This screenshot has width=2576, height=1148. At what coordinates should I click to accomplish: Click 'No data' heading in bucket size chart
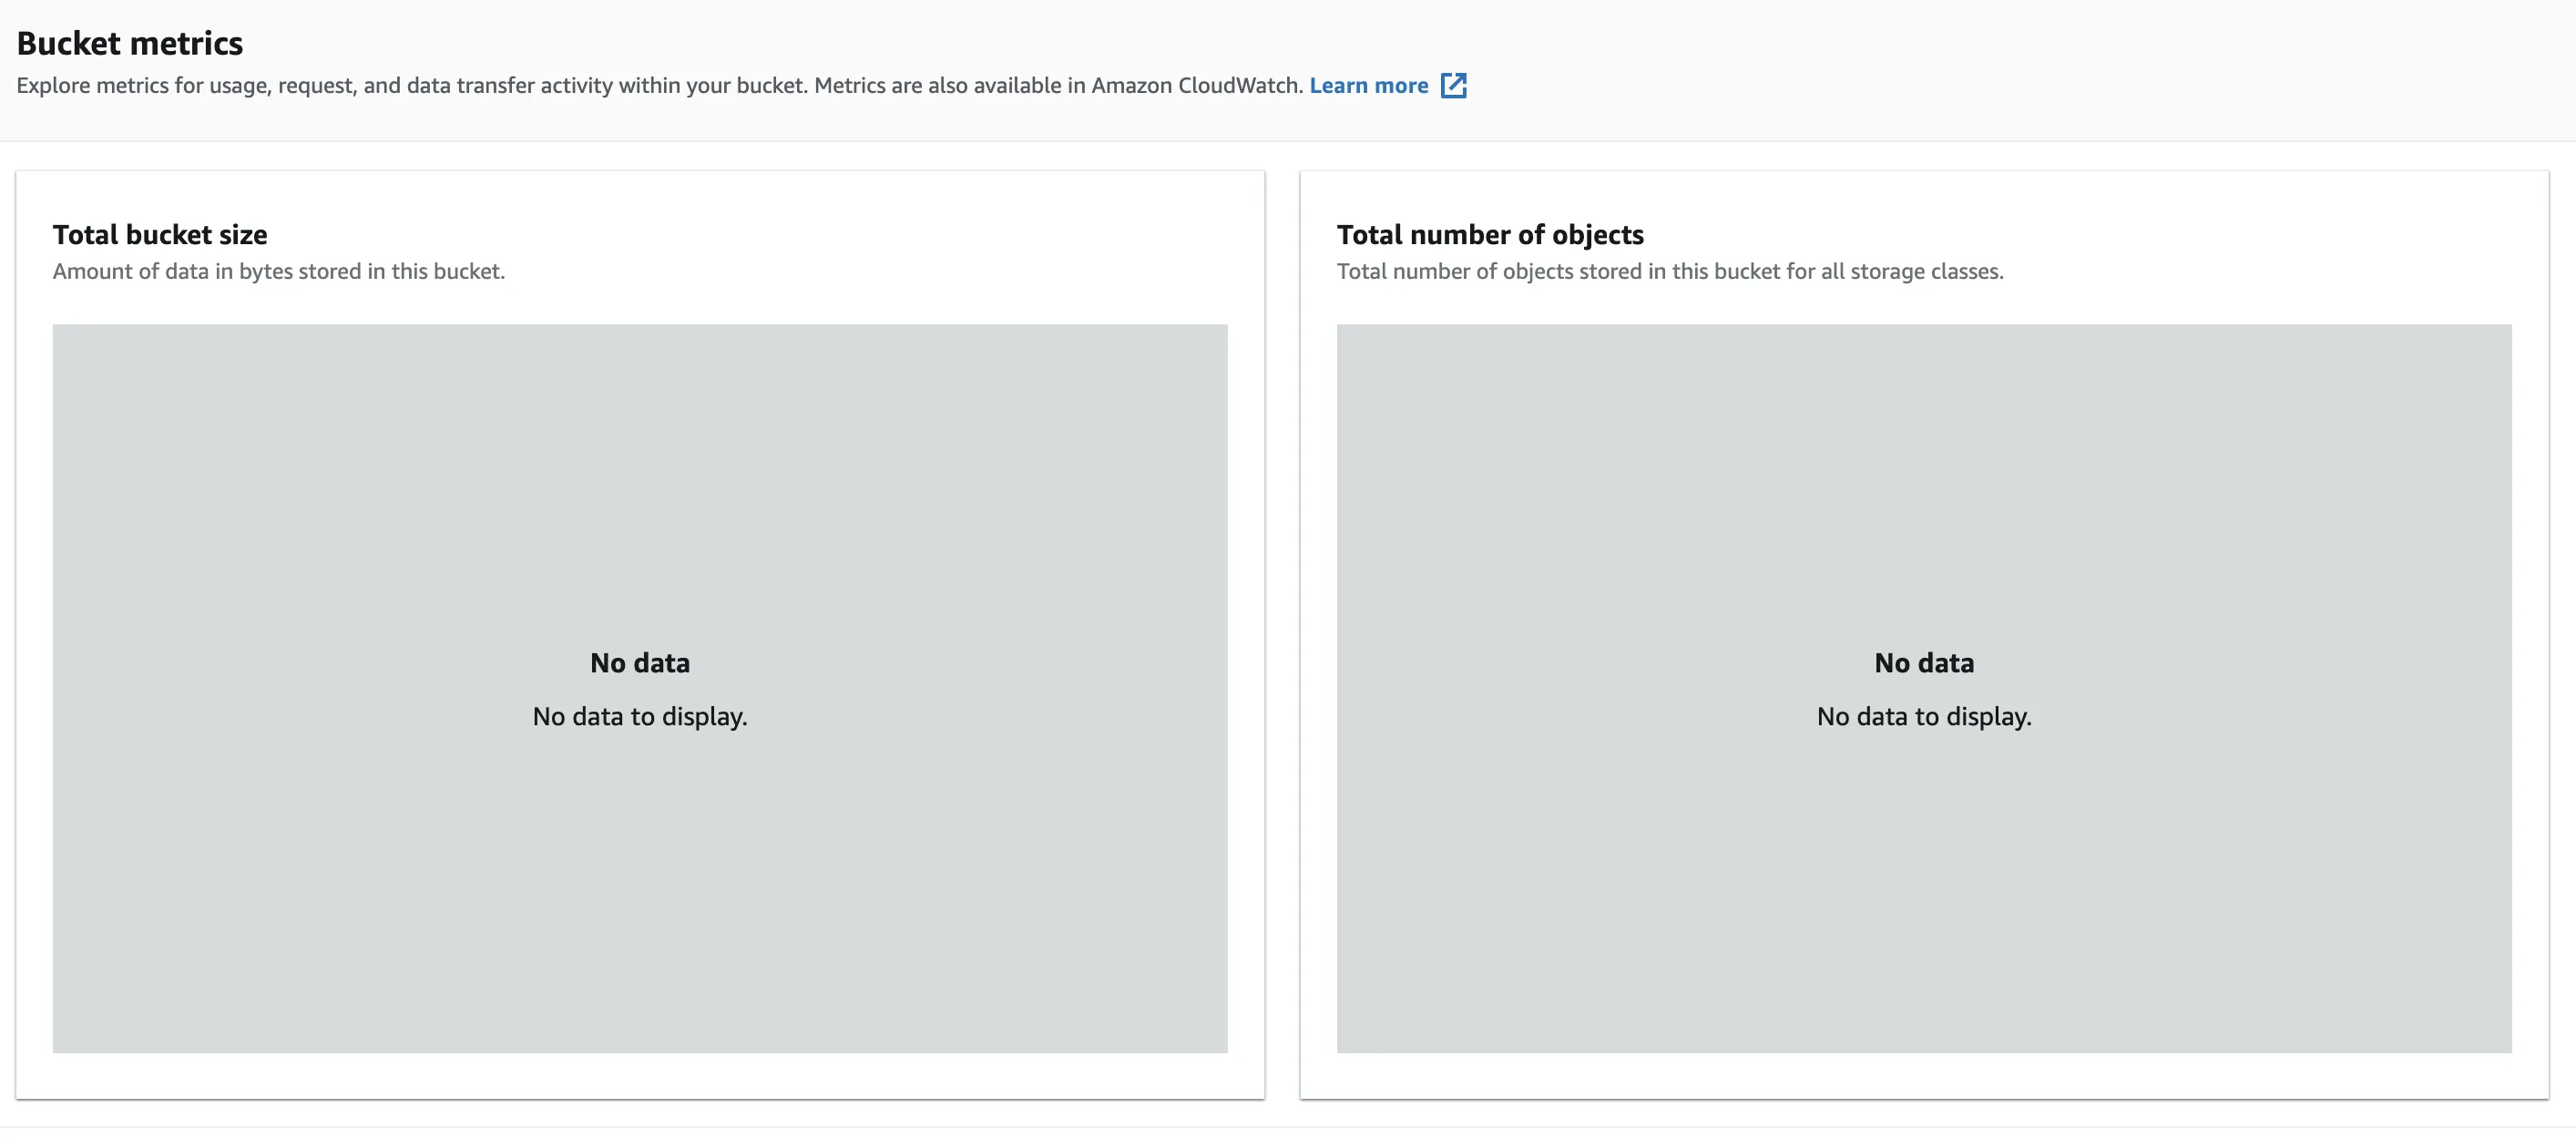coord(640,663)
